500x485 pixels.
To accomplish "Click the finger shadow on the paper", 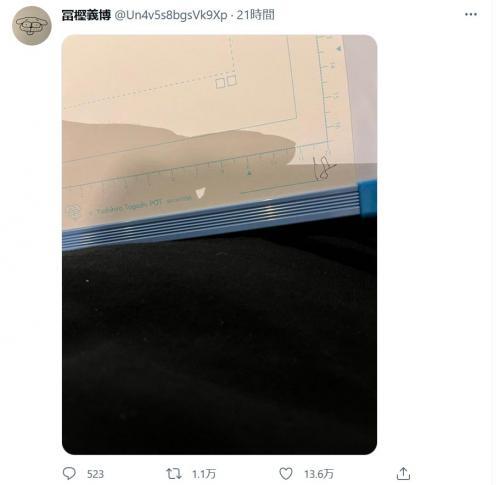I will [x=180, y=142].
